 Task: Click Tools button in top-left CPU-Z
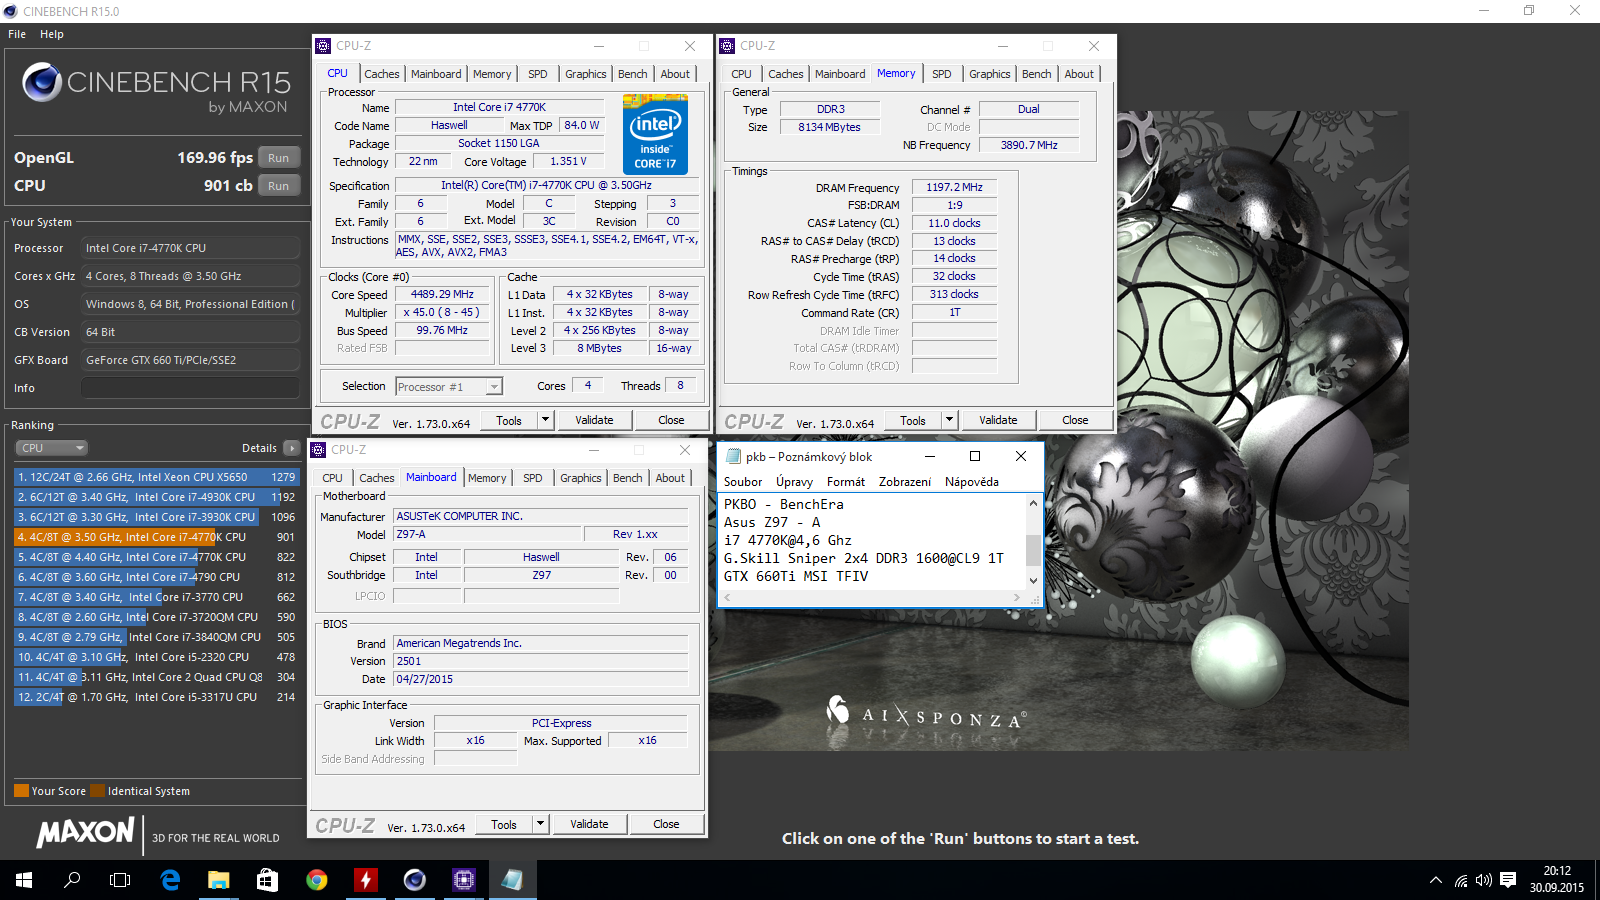[509, 420]
